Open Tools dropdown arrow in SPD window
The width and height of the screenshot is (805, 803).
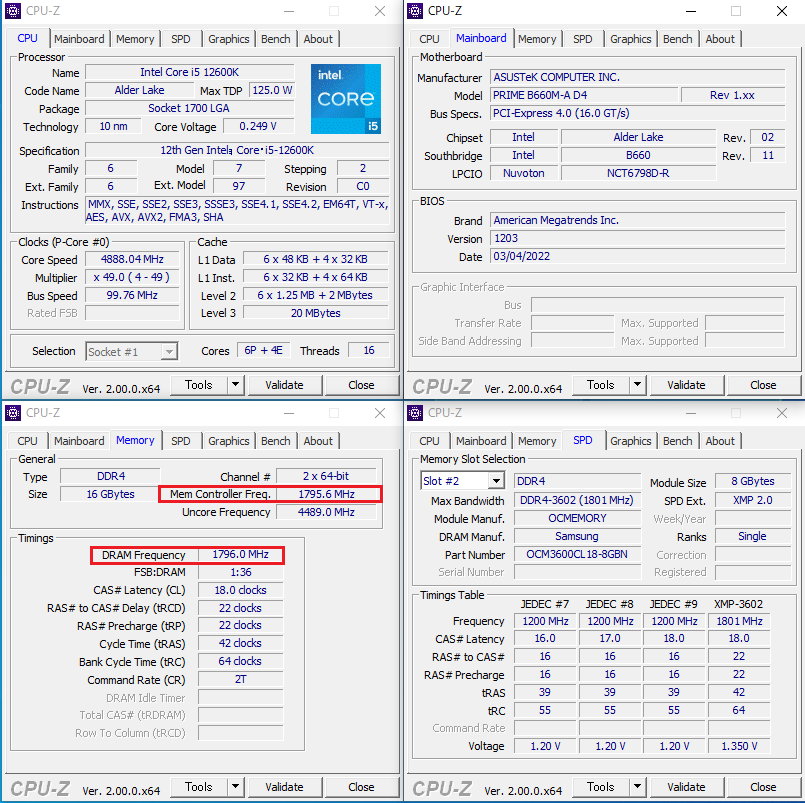coord(638,787)
